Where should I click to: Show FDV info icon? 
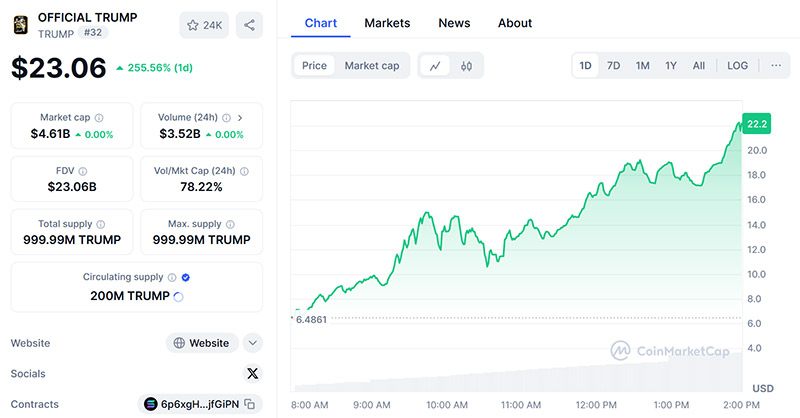click(x=83, y=171)
